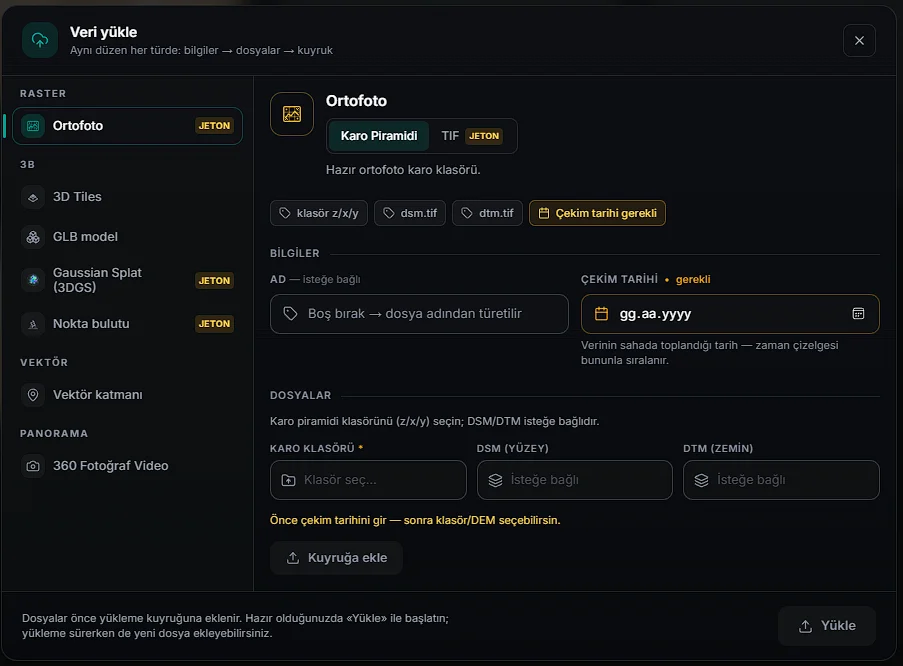The width and height of the screenshot is (903, 666).
Task: Click the DTM (Zemin) file picker
Action: pos(781,480)
